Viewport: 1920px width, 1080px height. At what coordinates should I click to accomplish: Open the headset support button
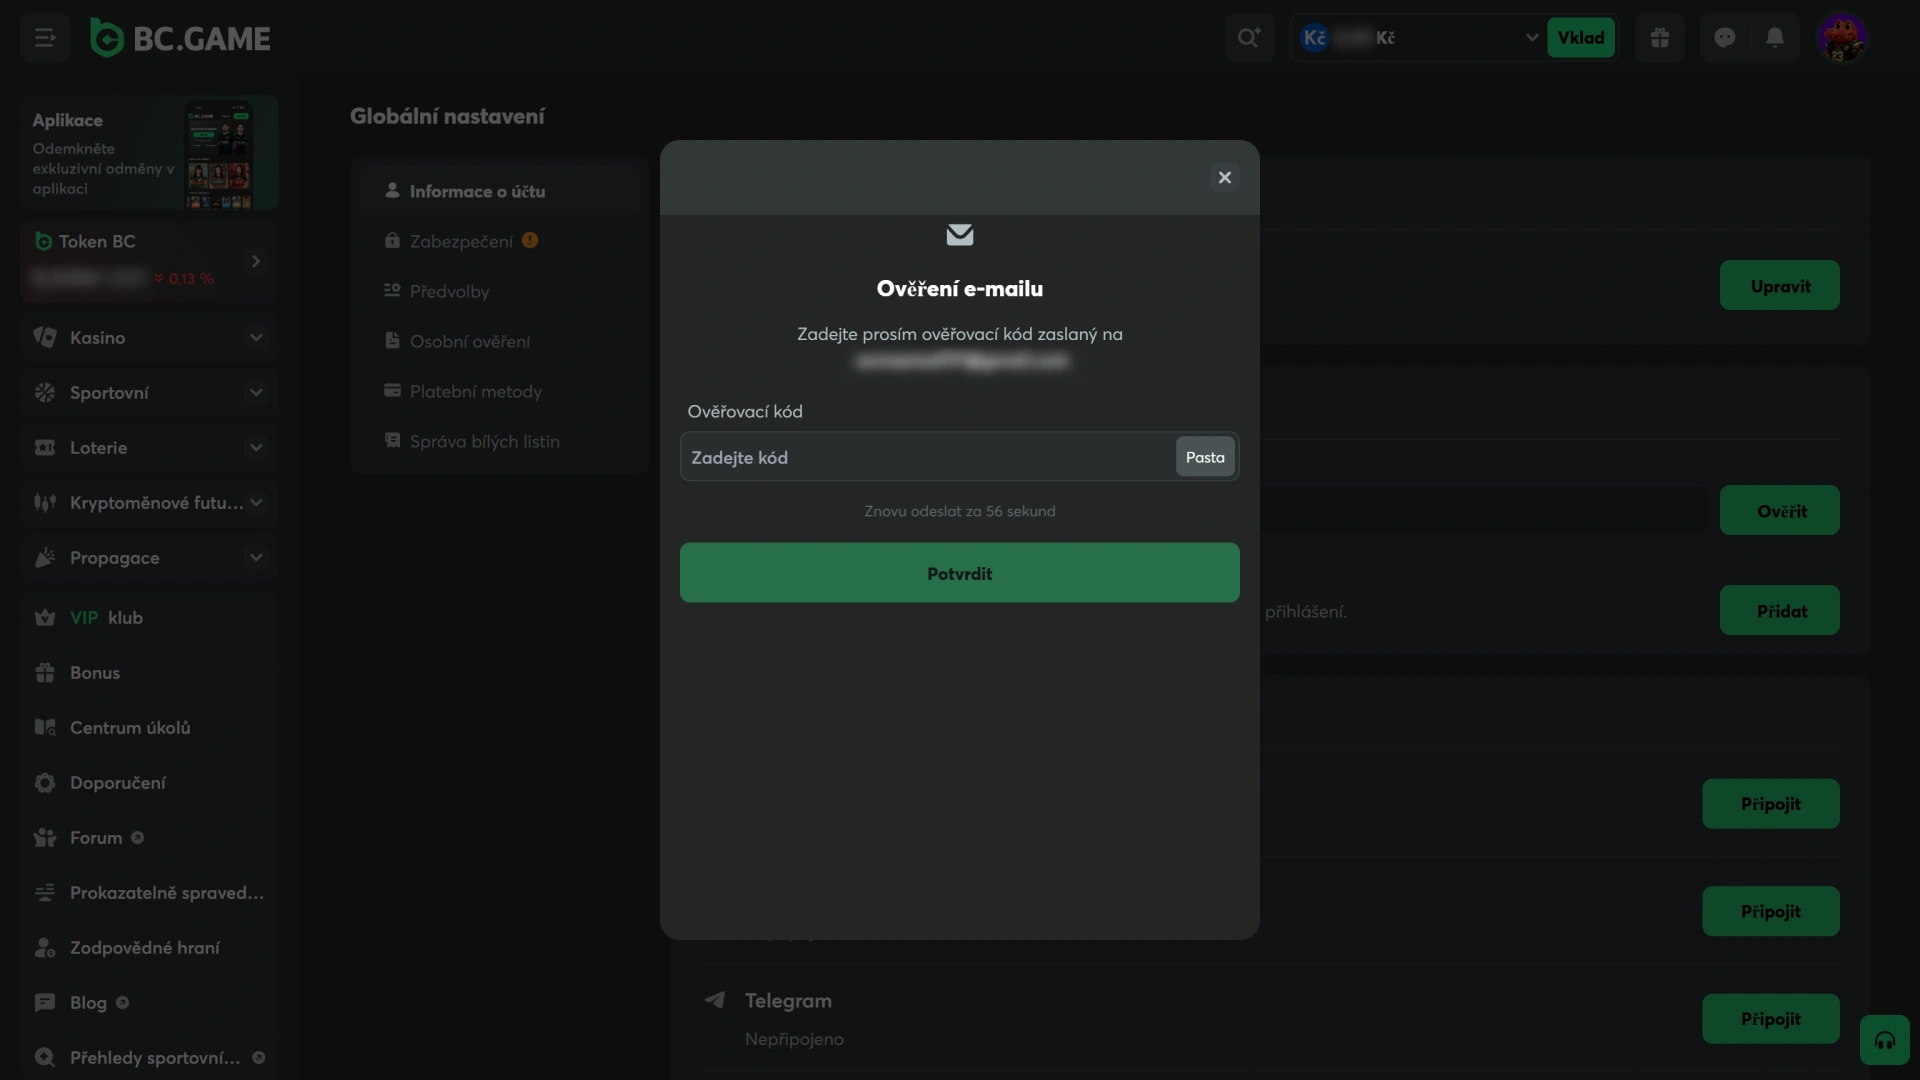tap(1885, 1041)
